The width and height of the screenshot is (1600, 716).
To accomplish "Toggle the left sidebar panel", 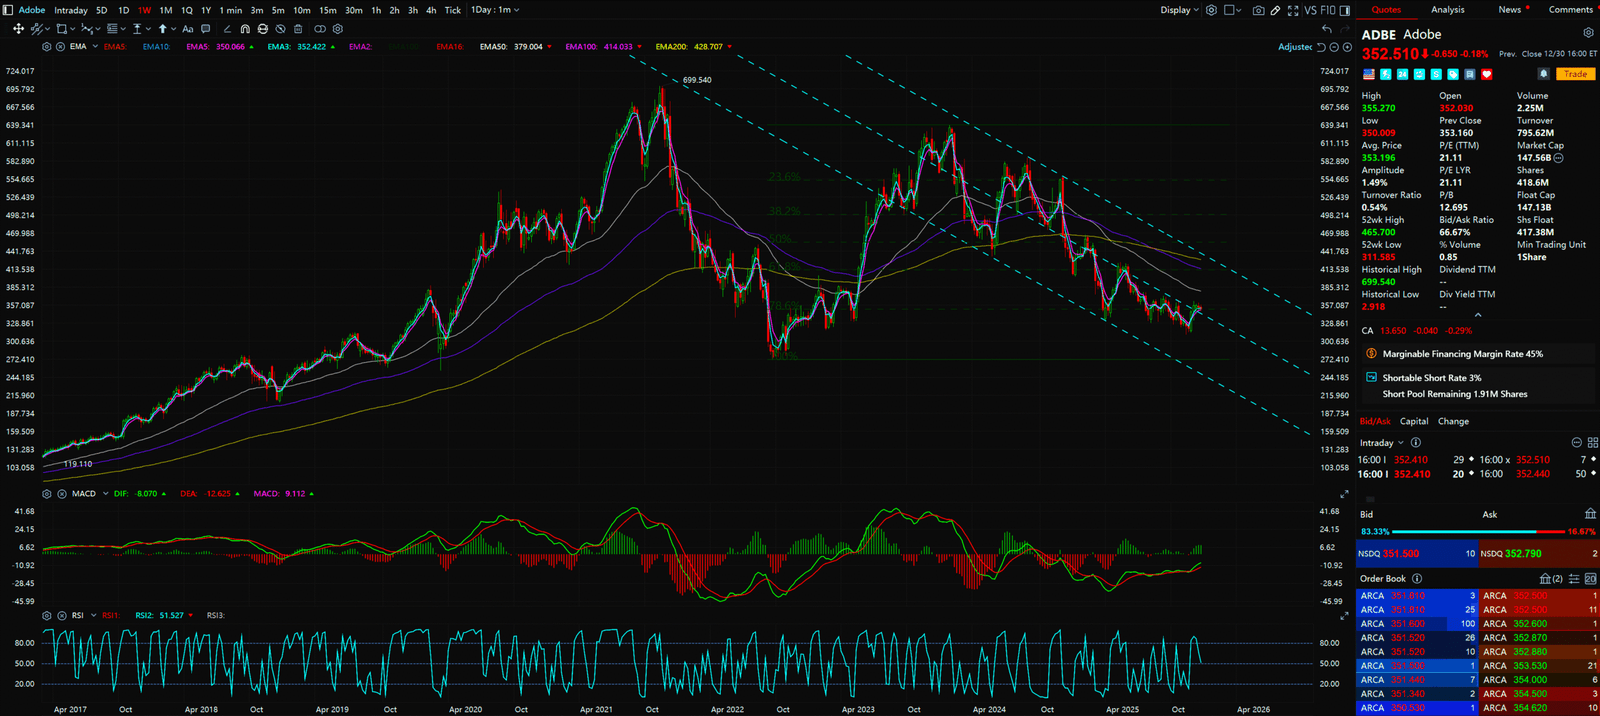I will 8,10.
